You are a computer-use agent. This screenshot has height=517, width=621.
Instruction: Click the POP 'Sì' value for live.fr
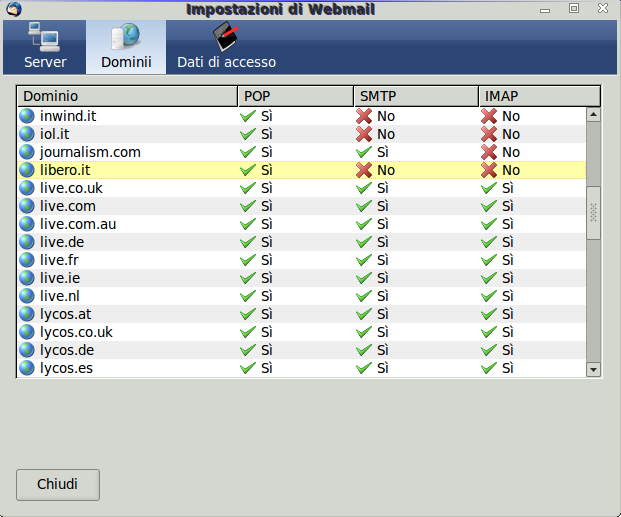(267, 260)
